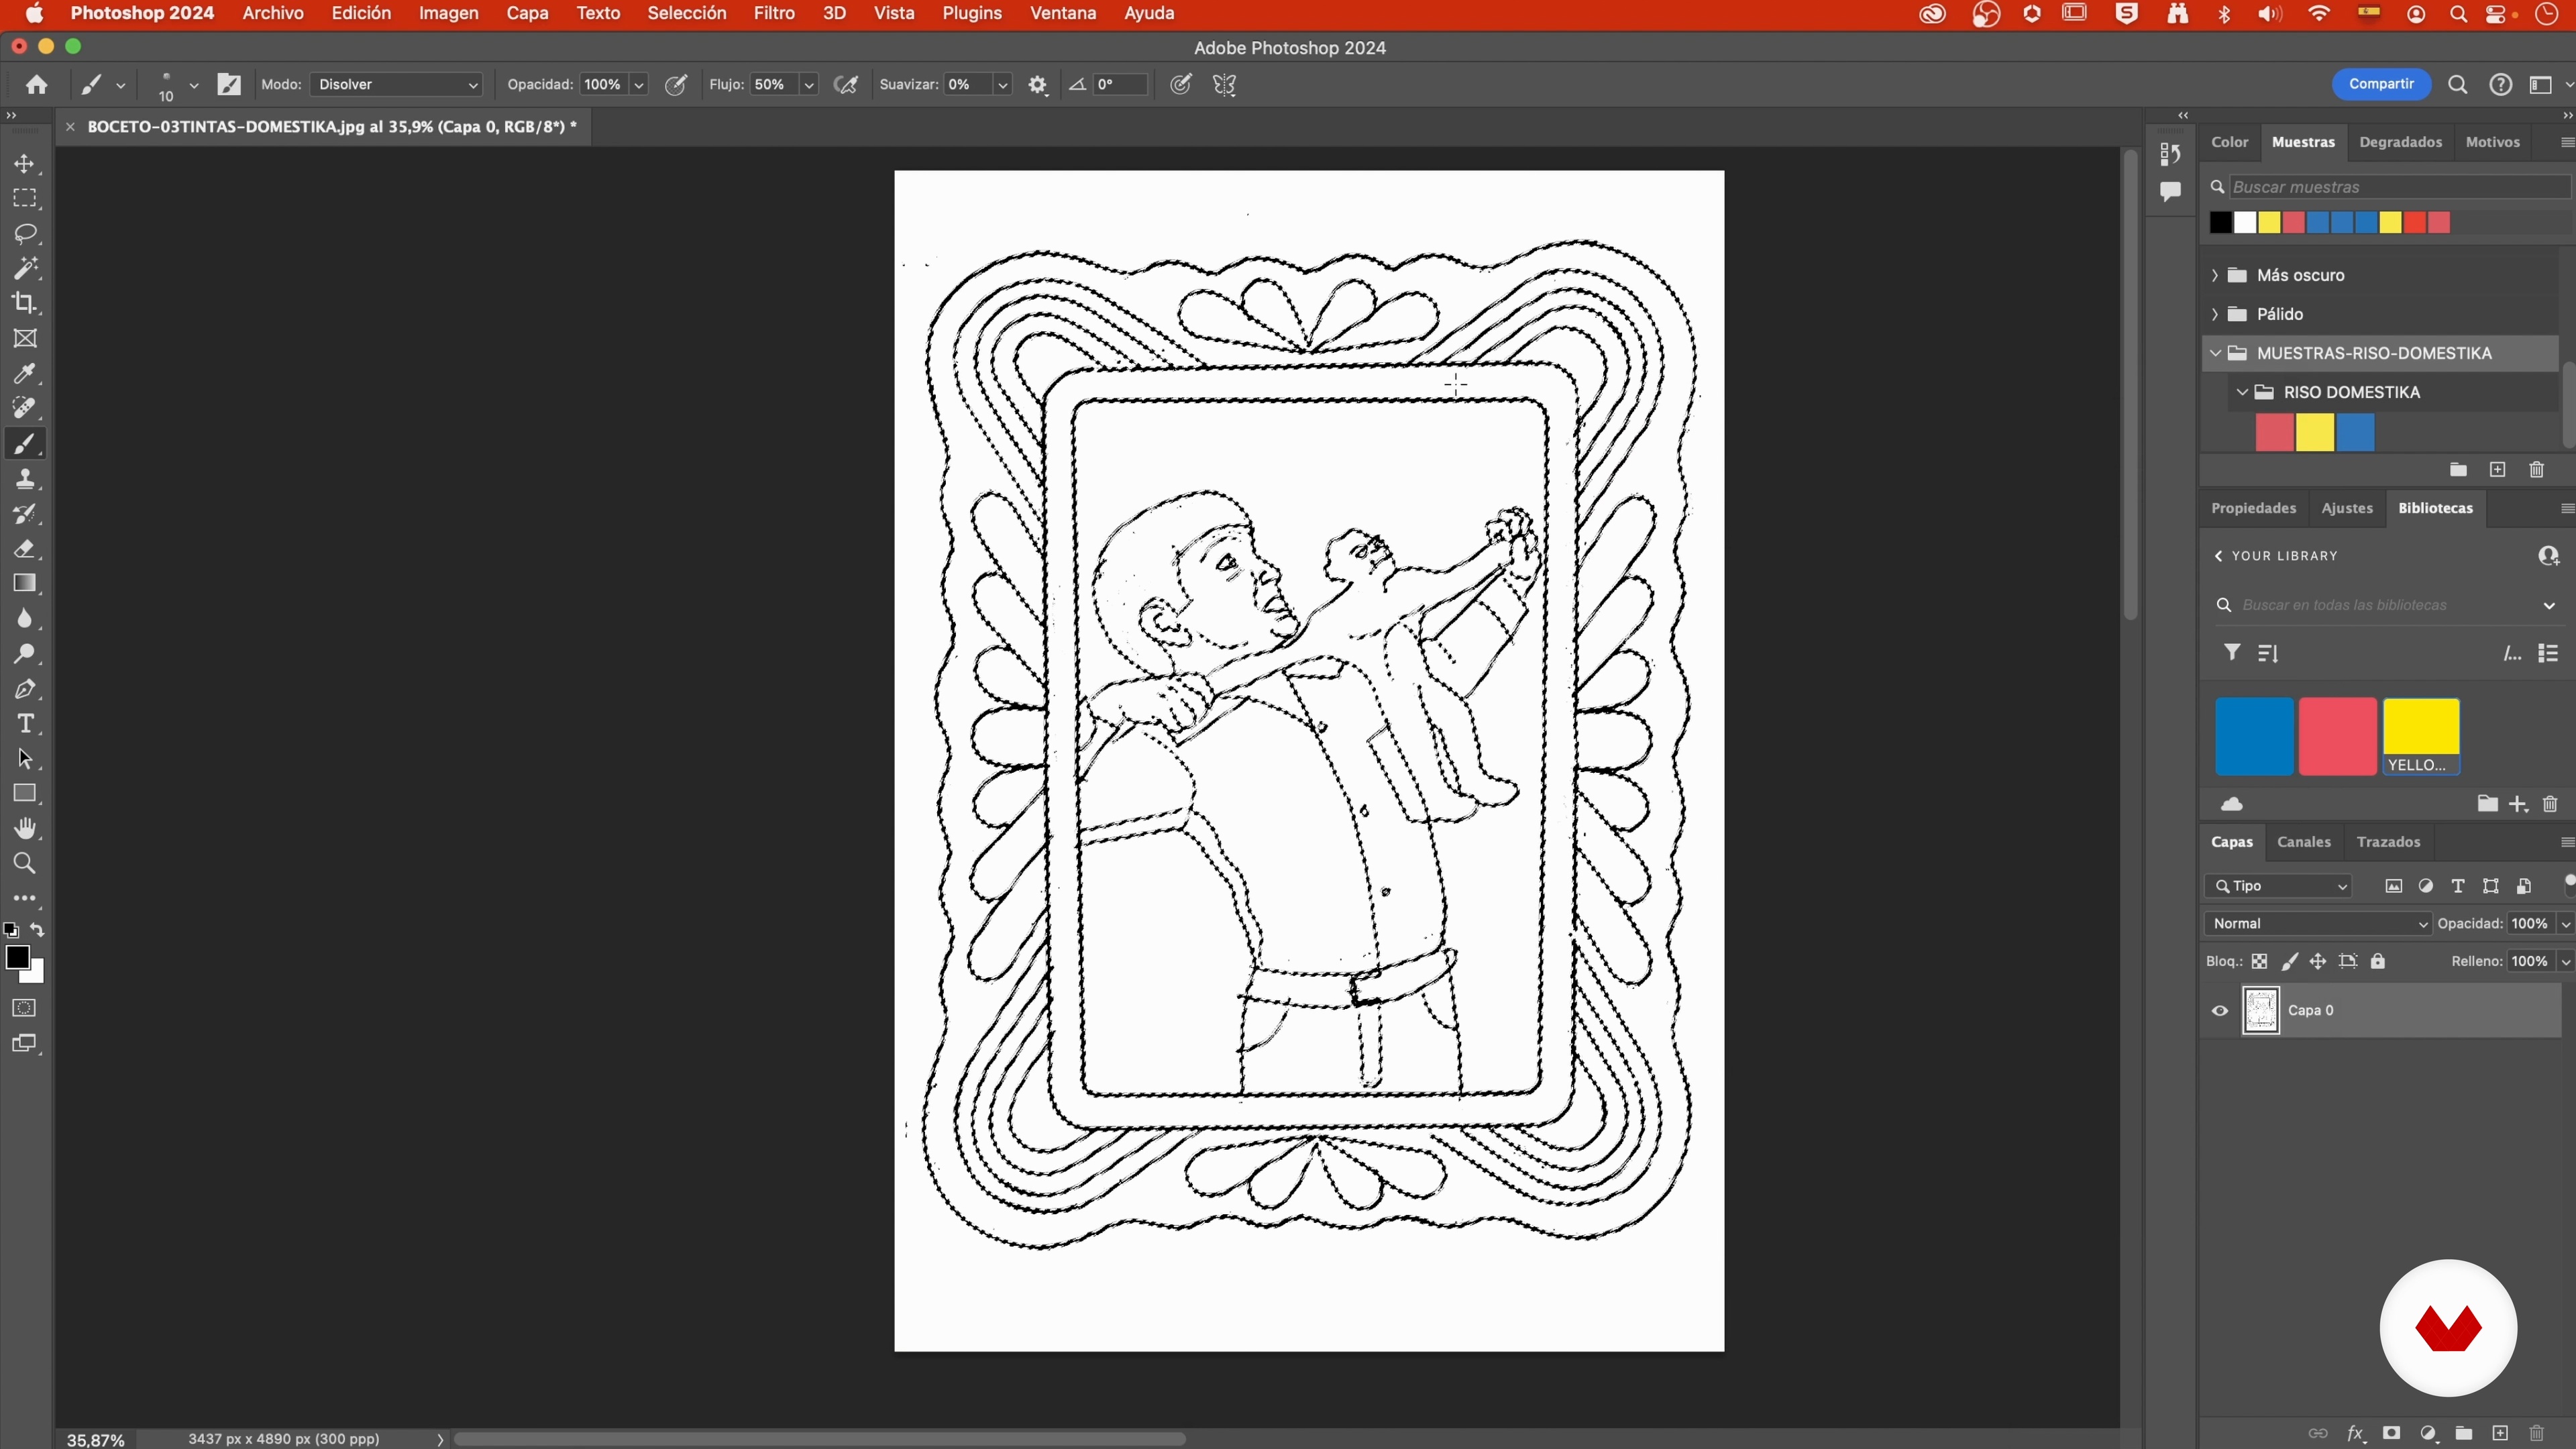Open the Normal blend mode dropdown

pyautogui.click(x=2317, y=924)
